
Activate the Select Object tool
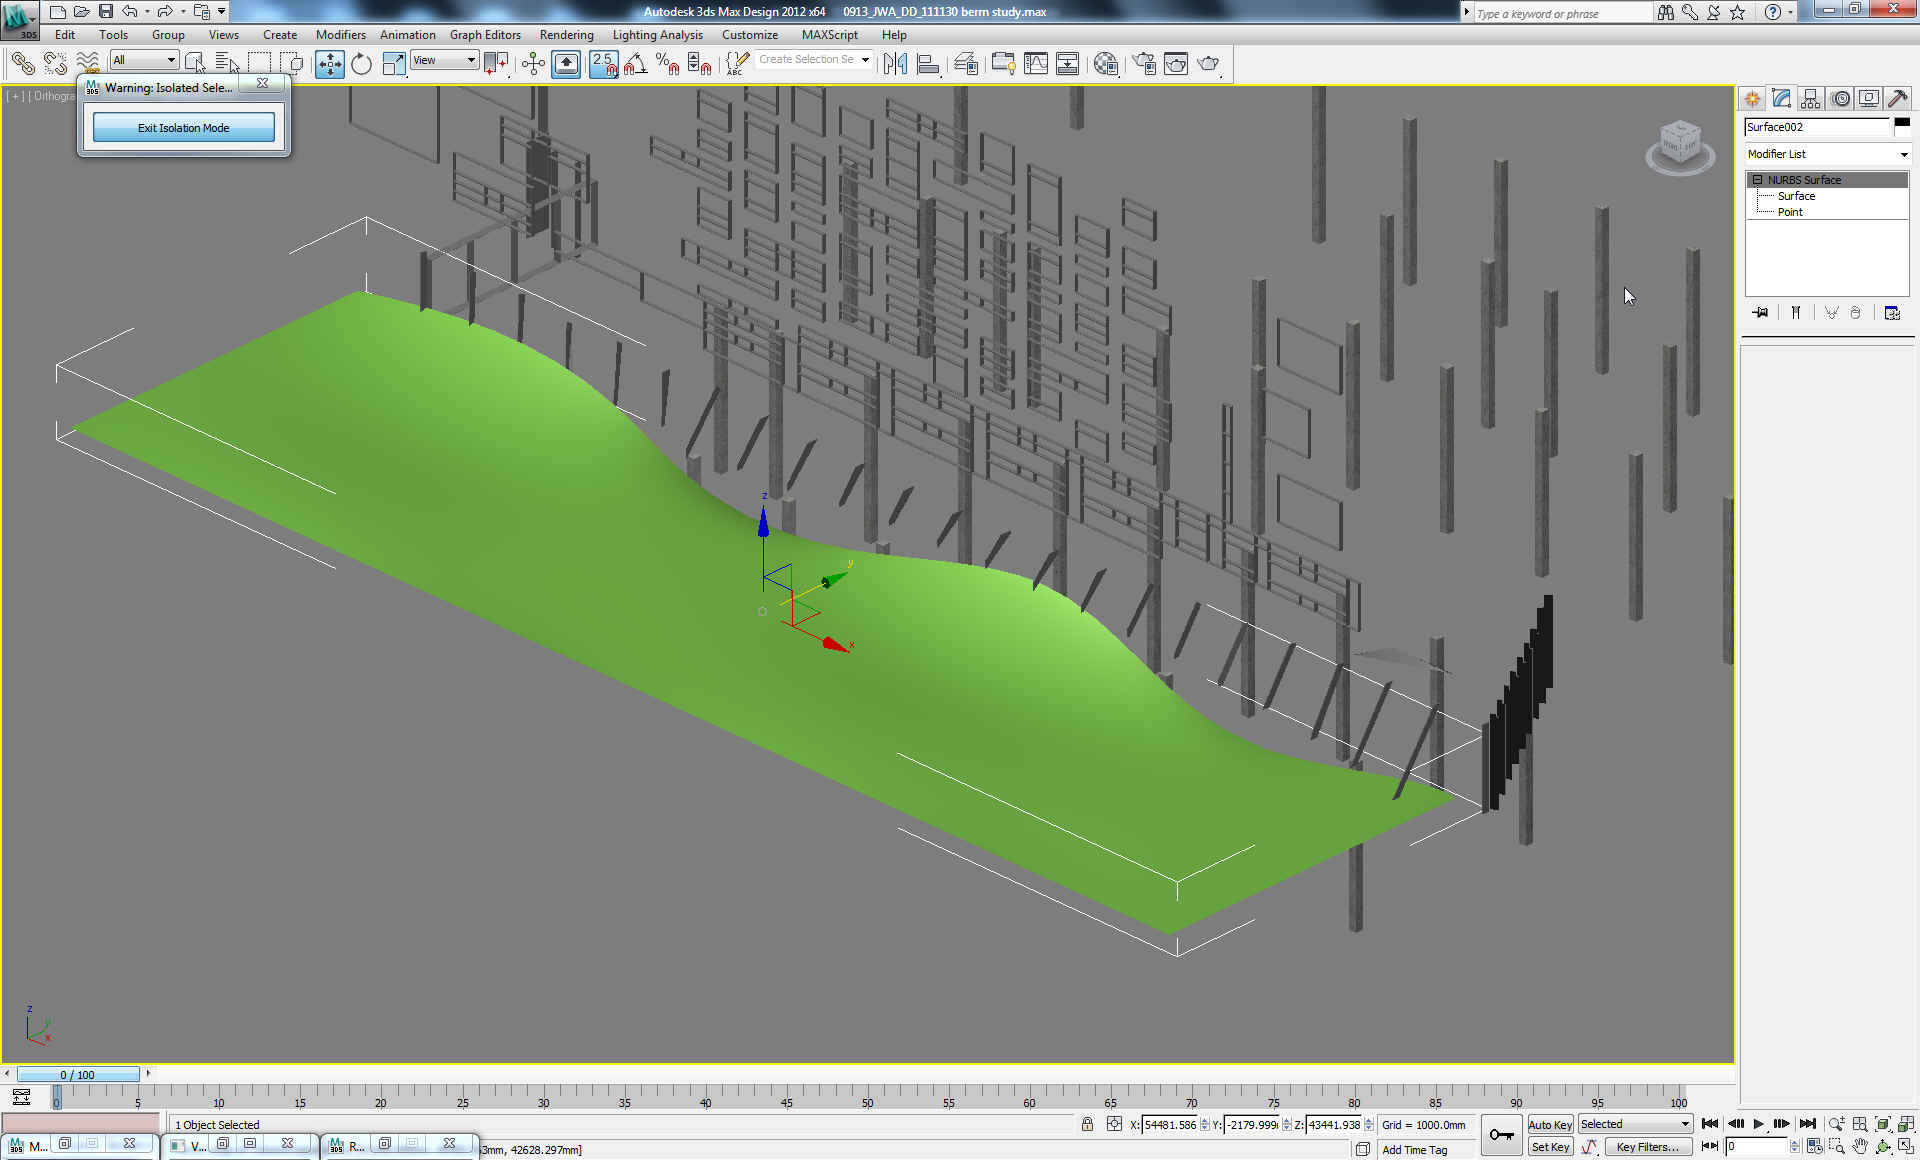195,64
